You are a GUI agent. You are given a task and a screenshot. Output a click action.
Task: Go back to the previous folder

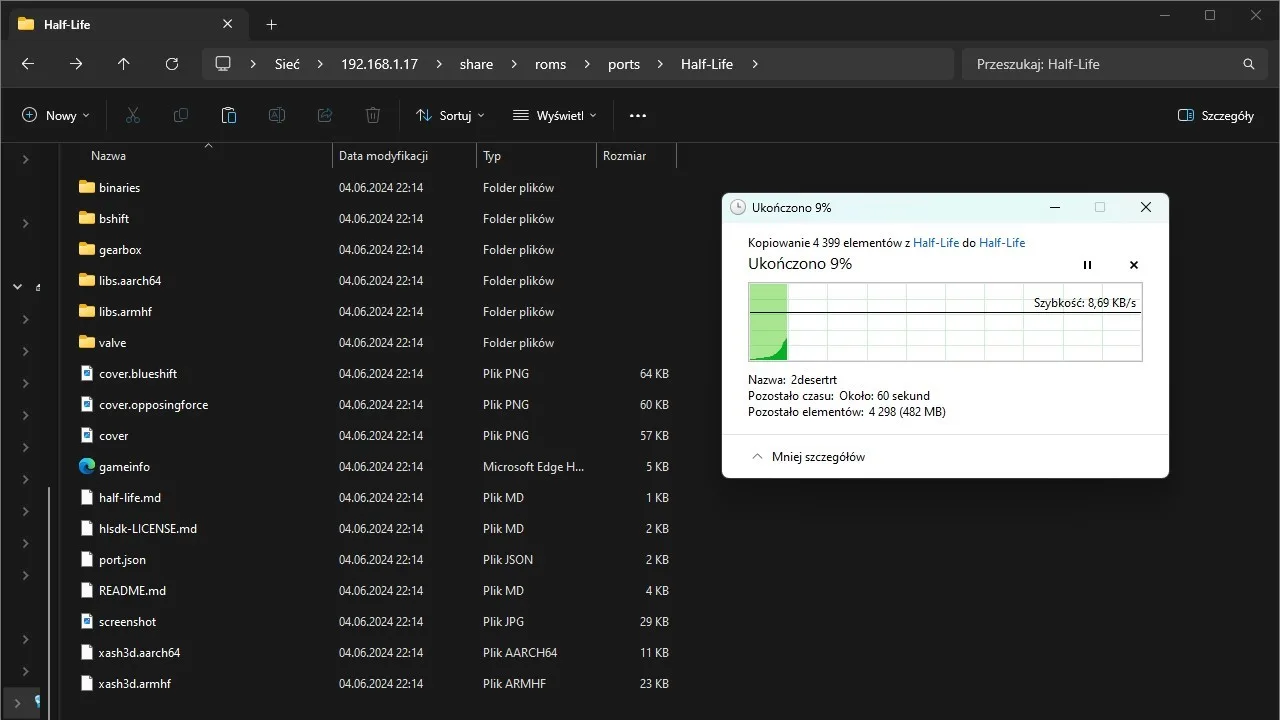point(28,64)
